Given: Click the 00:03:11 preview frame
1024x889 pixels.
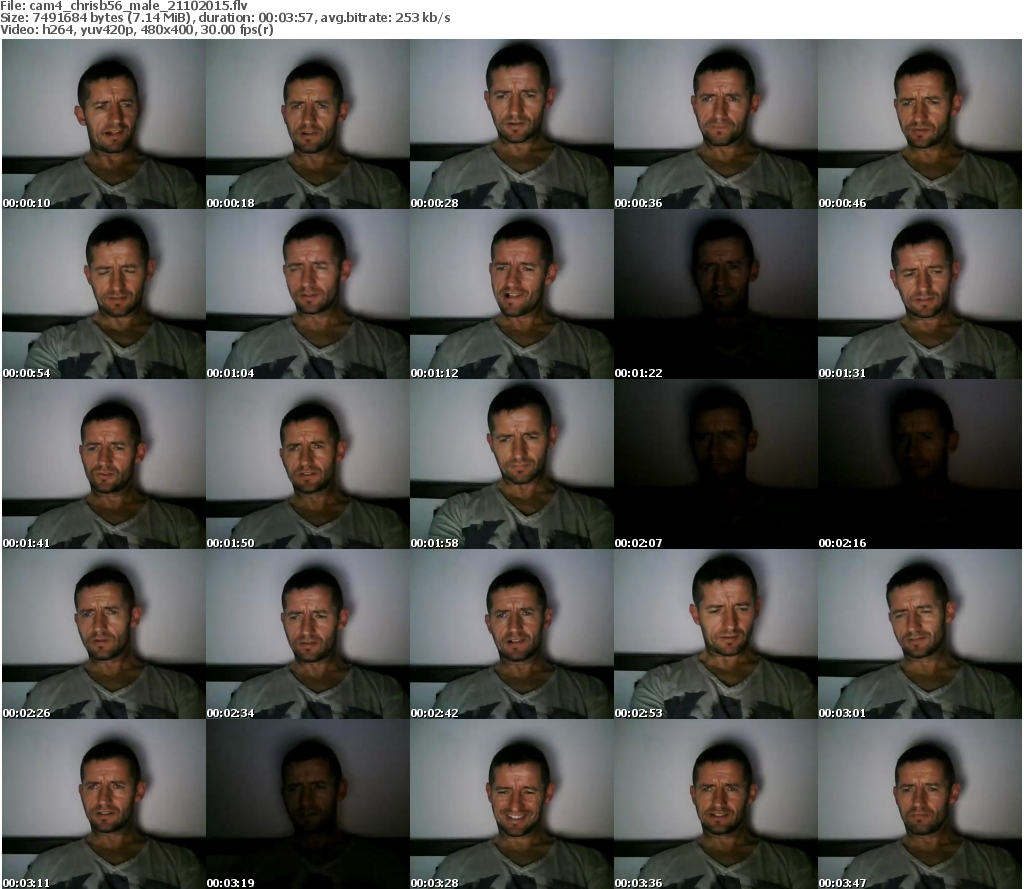Looking at the screenshot, I should point(104,803).
